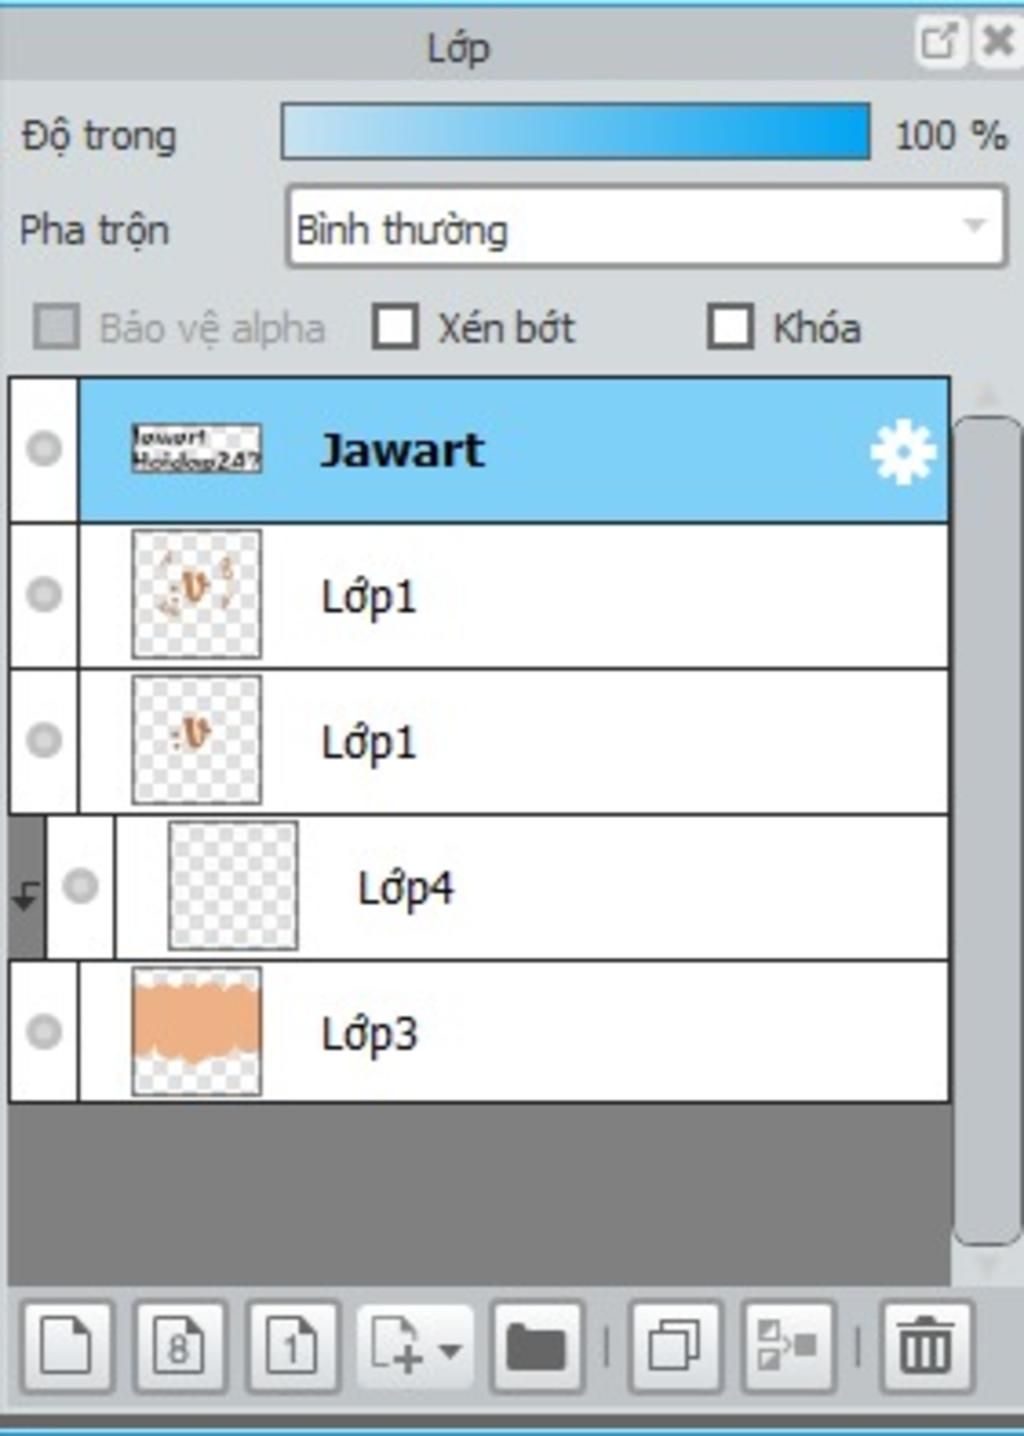Adjust the Độ trong opacity slider
The height and width of the screenshot is (1436, 1024).
[576, 132]
